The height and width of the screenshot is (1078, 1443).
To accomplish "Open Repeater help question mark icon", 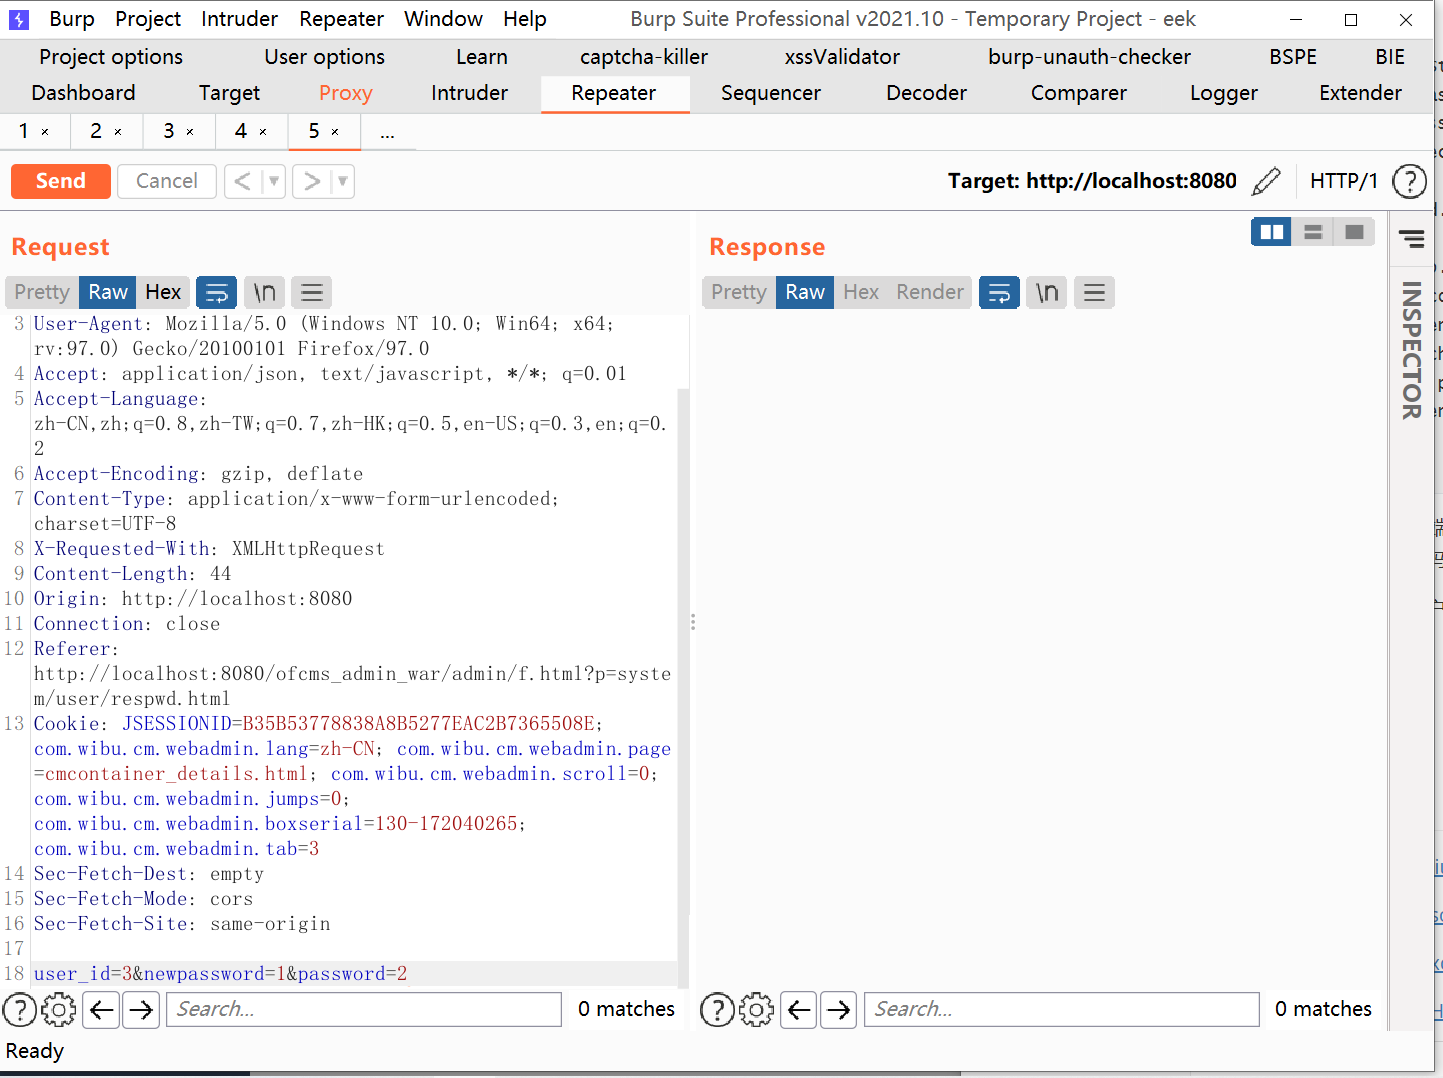I will coord(1410,181).
